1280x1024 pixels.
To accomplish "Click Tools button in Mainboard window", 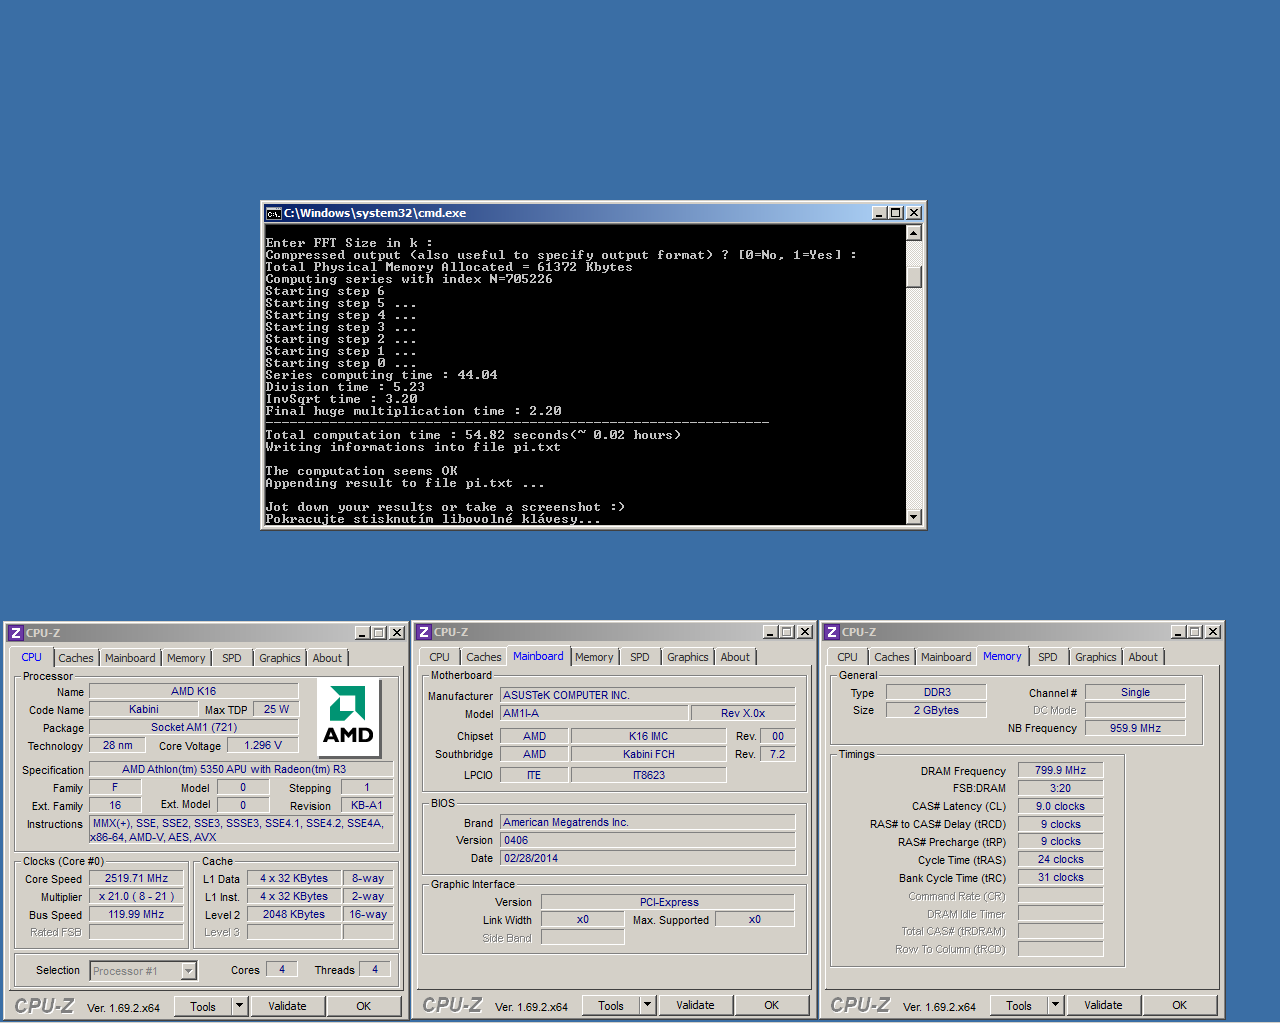I will [611, 1005].
